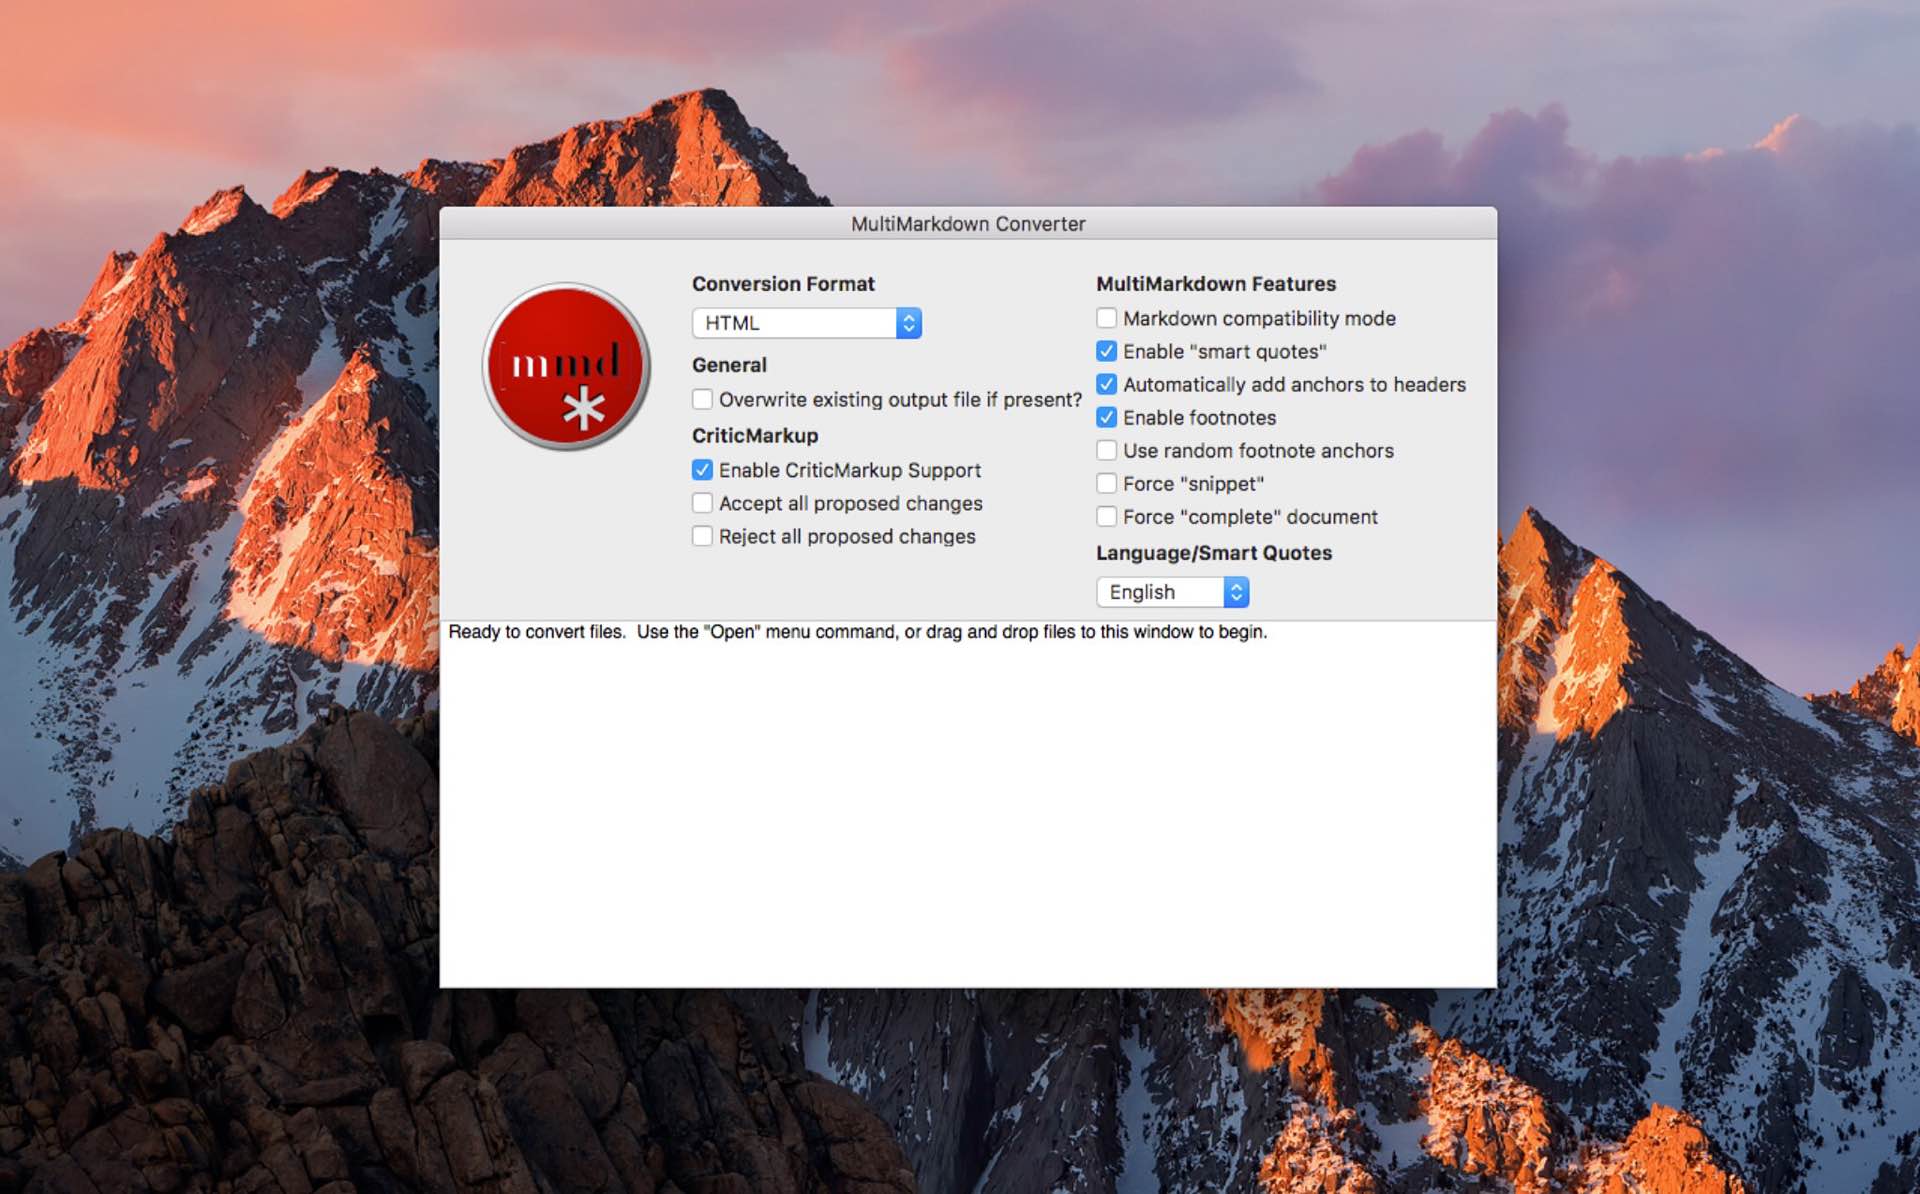The height and width of the screenshot is (1194, 1920).
Task: Toggle Enable CriticMarkup Support checkbox
Action: click(x=701, y=469)
